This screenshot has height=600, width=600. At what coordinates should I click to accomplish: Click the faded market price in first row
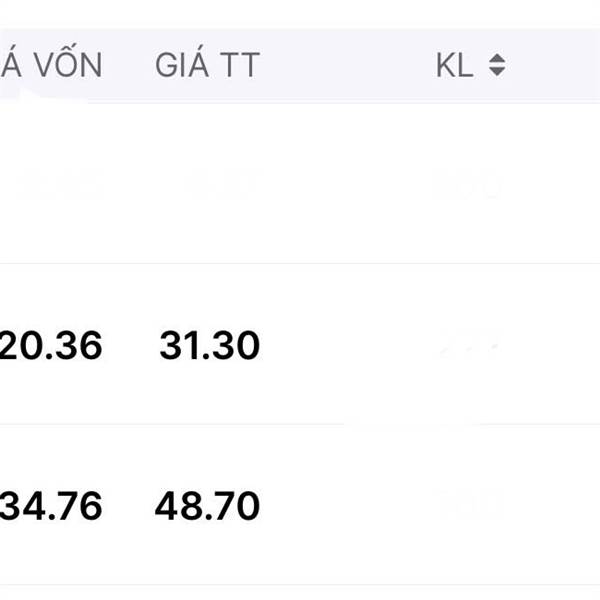tap(208, 186)
